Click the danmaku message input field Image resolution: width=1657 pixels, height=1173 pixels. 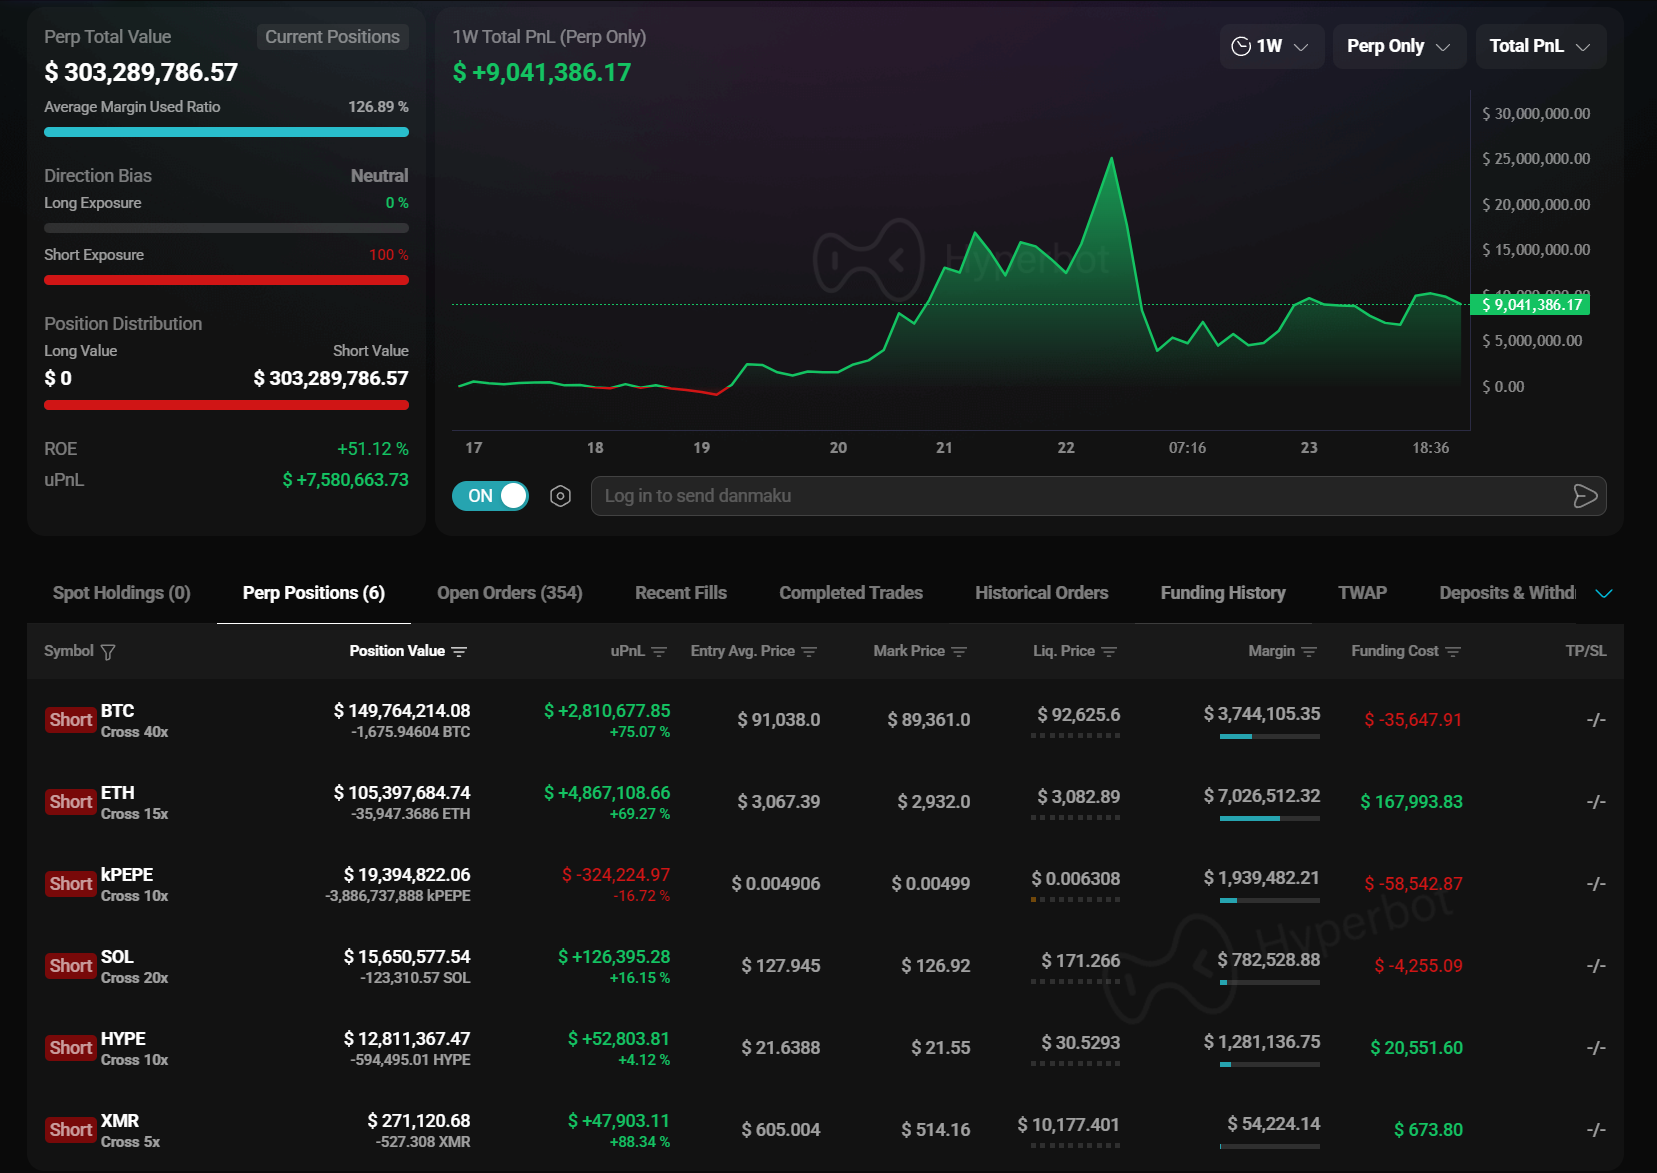[1075, 496]
